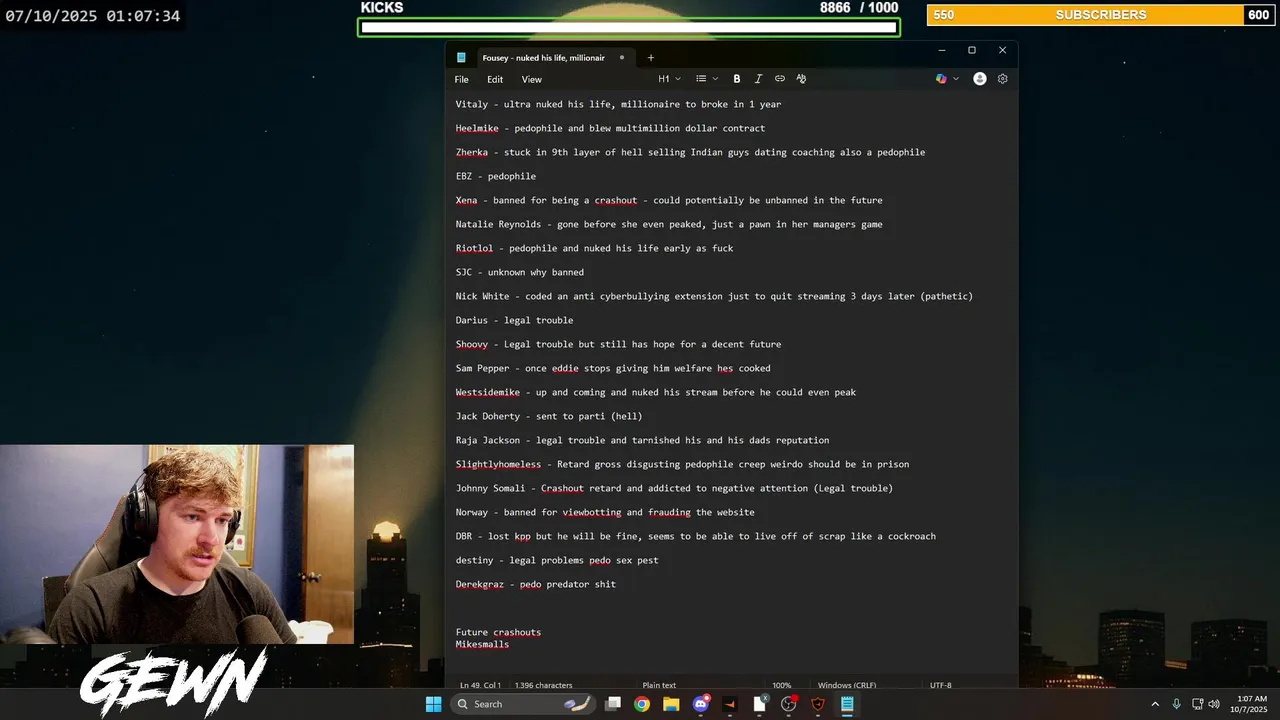Open the View menu

[532, 79]
